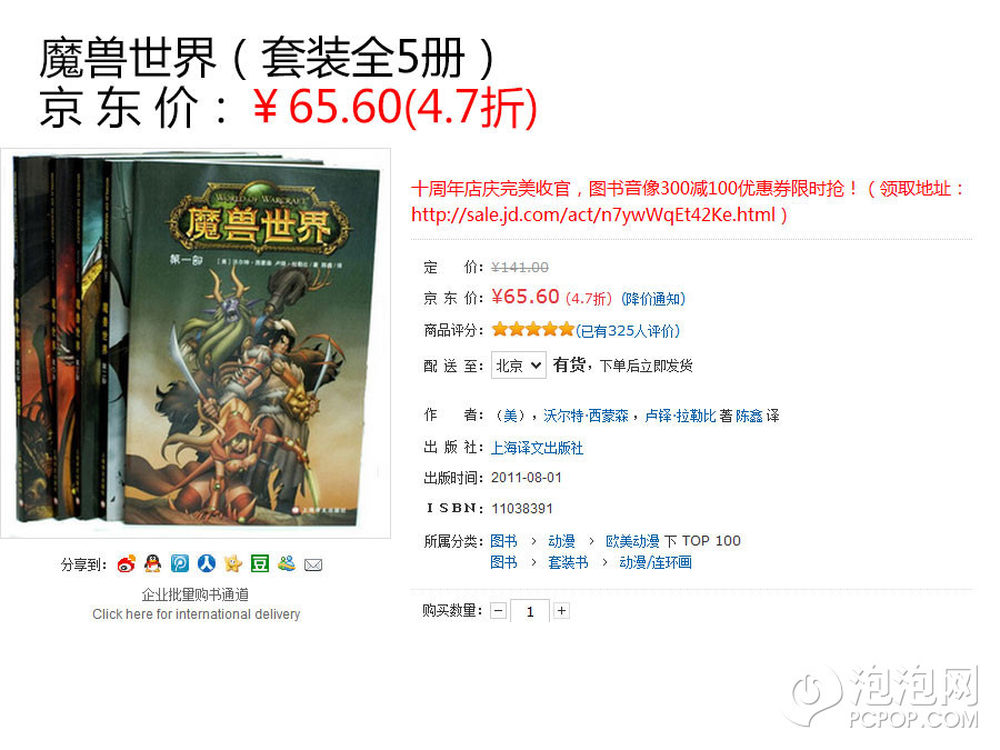Click the World of Warcraft book cover image
This screenshot has height=750, width=1000.
pyautogui.click(x=196, y=344)
